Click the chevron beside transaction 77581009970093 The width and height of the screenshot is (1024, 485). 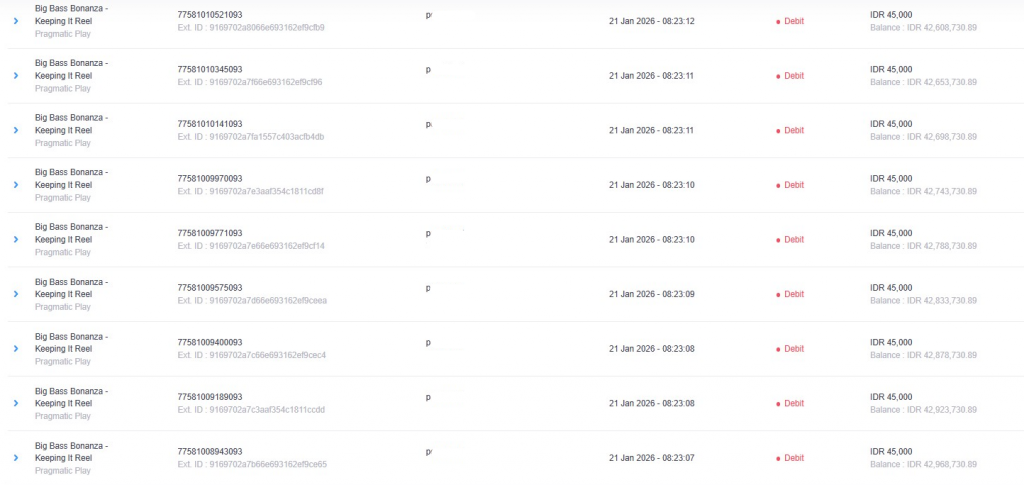tap(16, 185)
